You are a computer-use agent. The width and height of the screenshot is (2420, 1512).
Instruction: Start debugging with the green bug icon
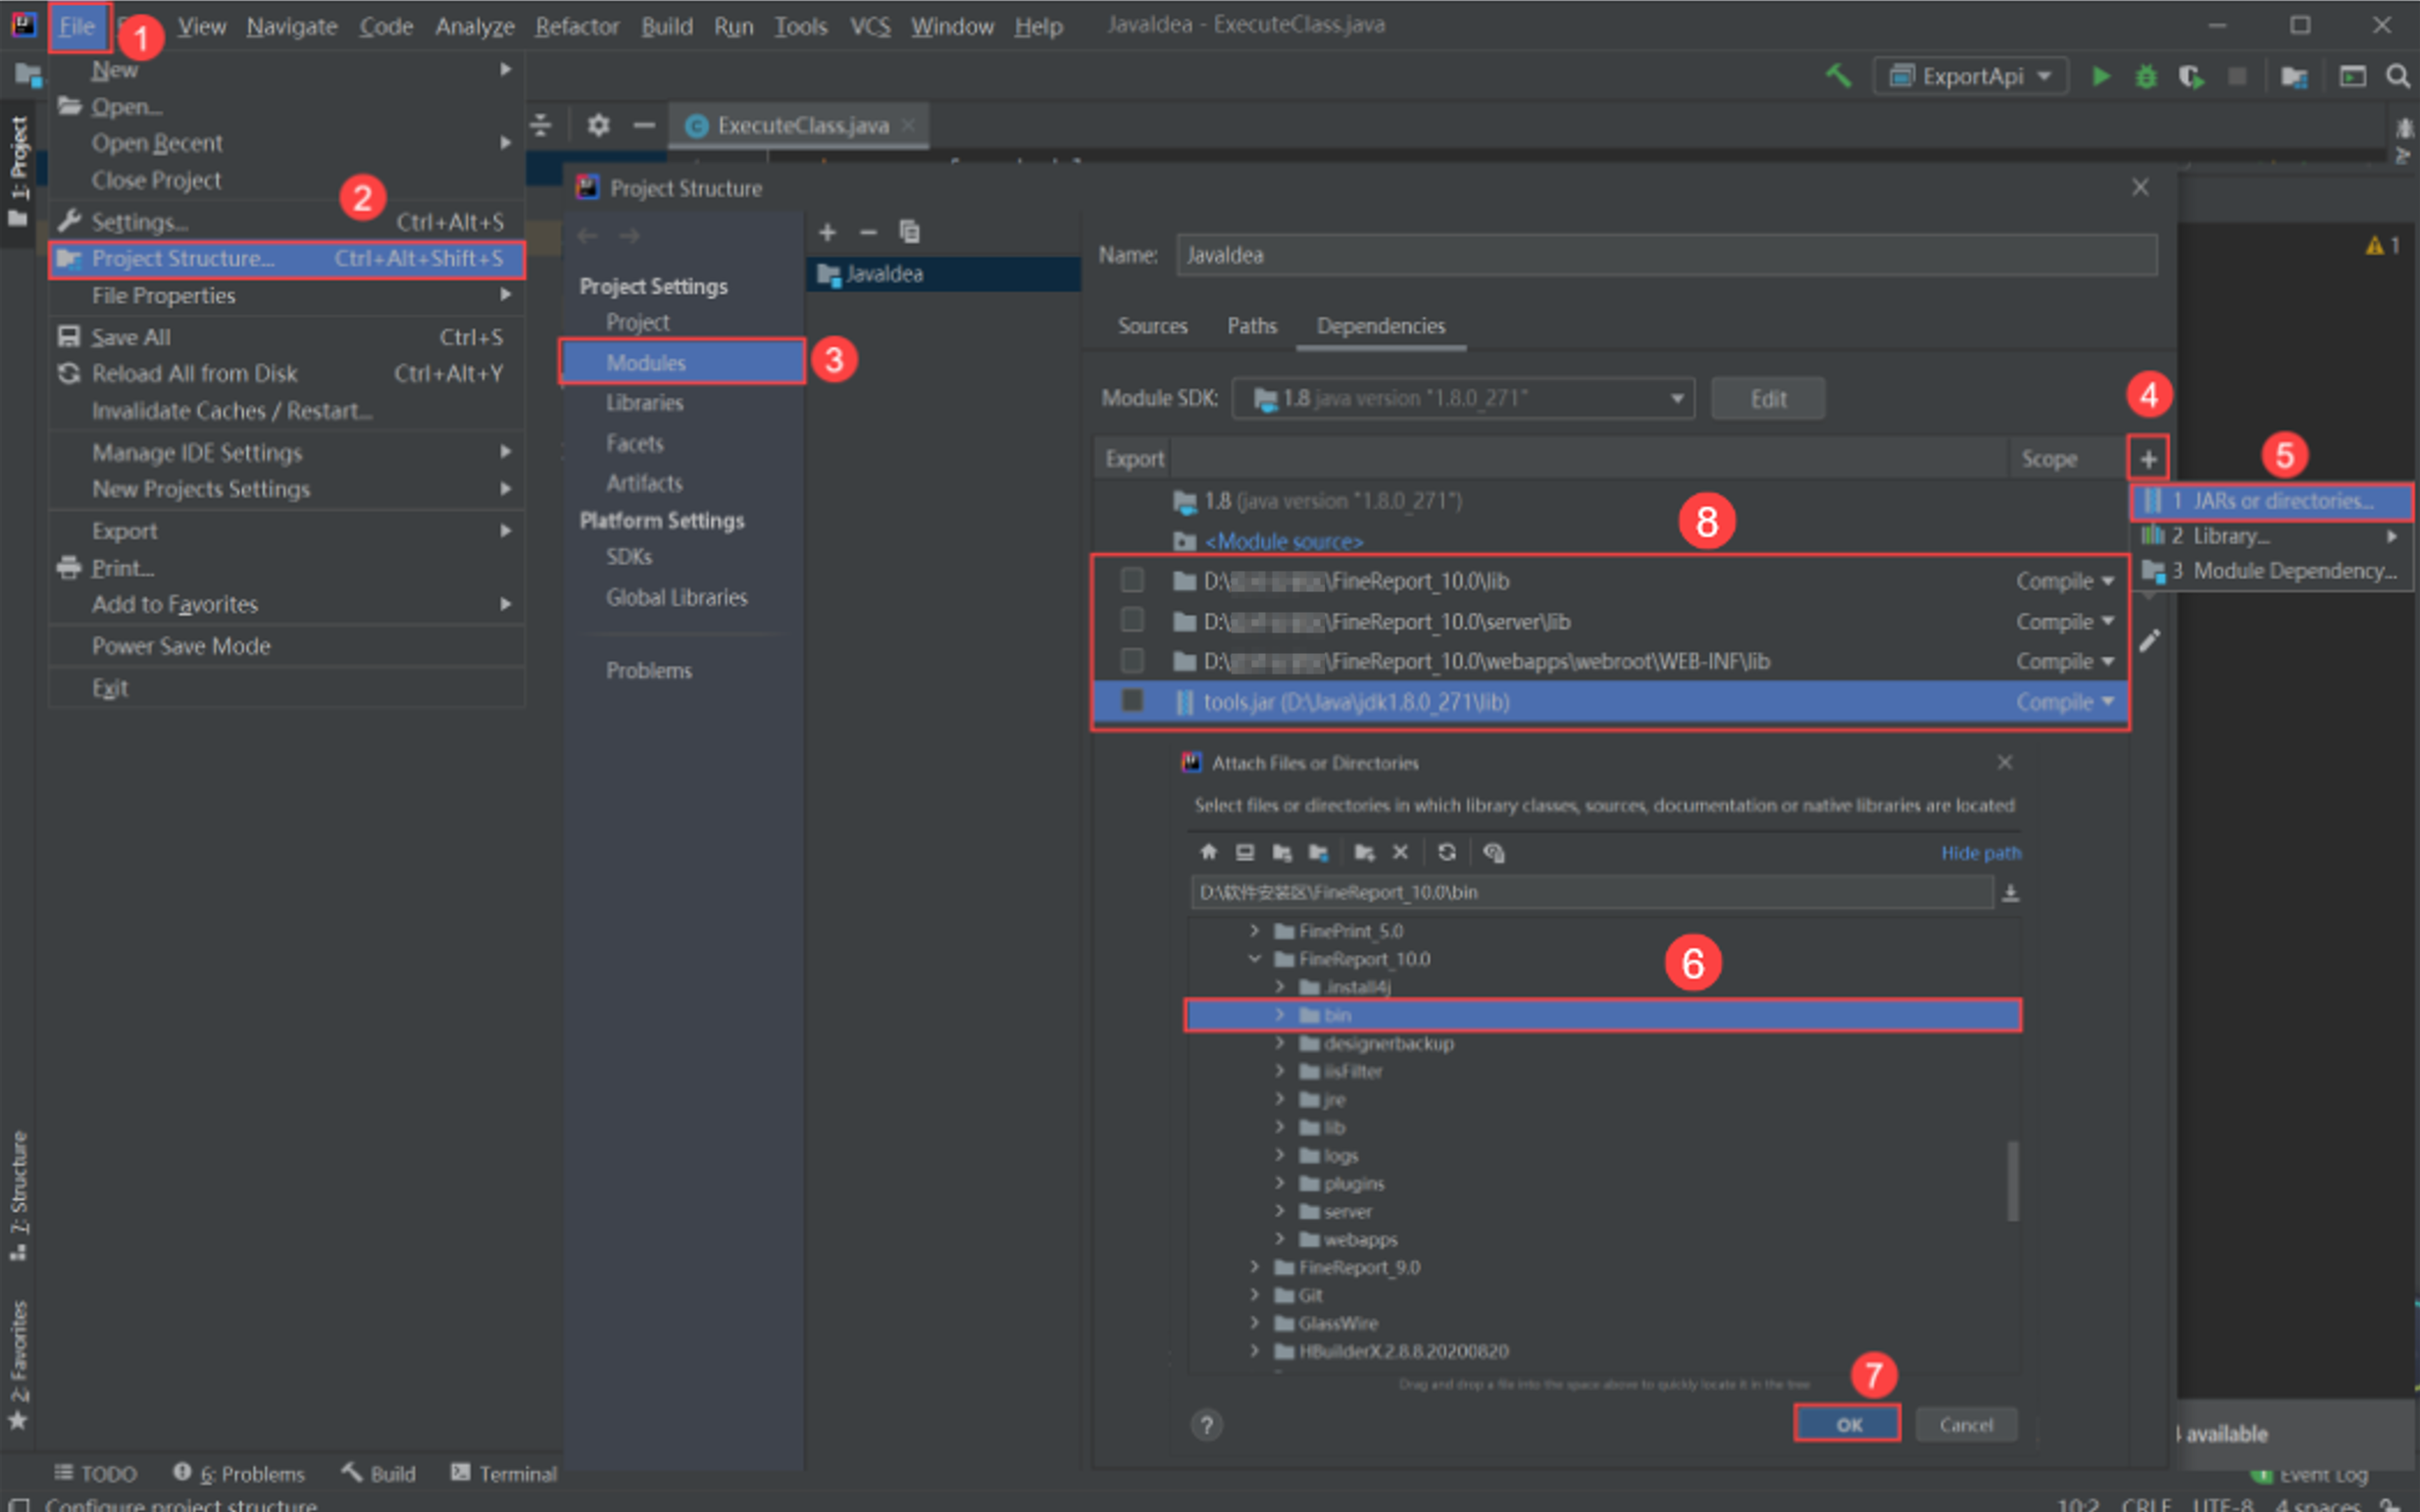coord(2146,77)
